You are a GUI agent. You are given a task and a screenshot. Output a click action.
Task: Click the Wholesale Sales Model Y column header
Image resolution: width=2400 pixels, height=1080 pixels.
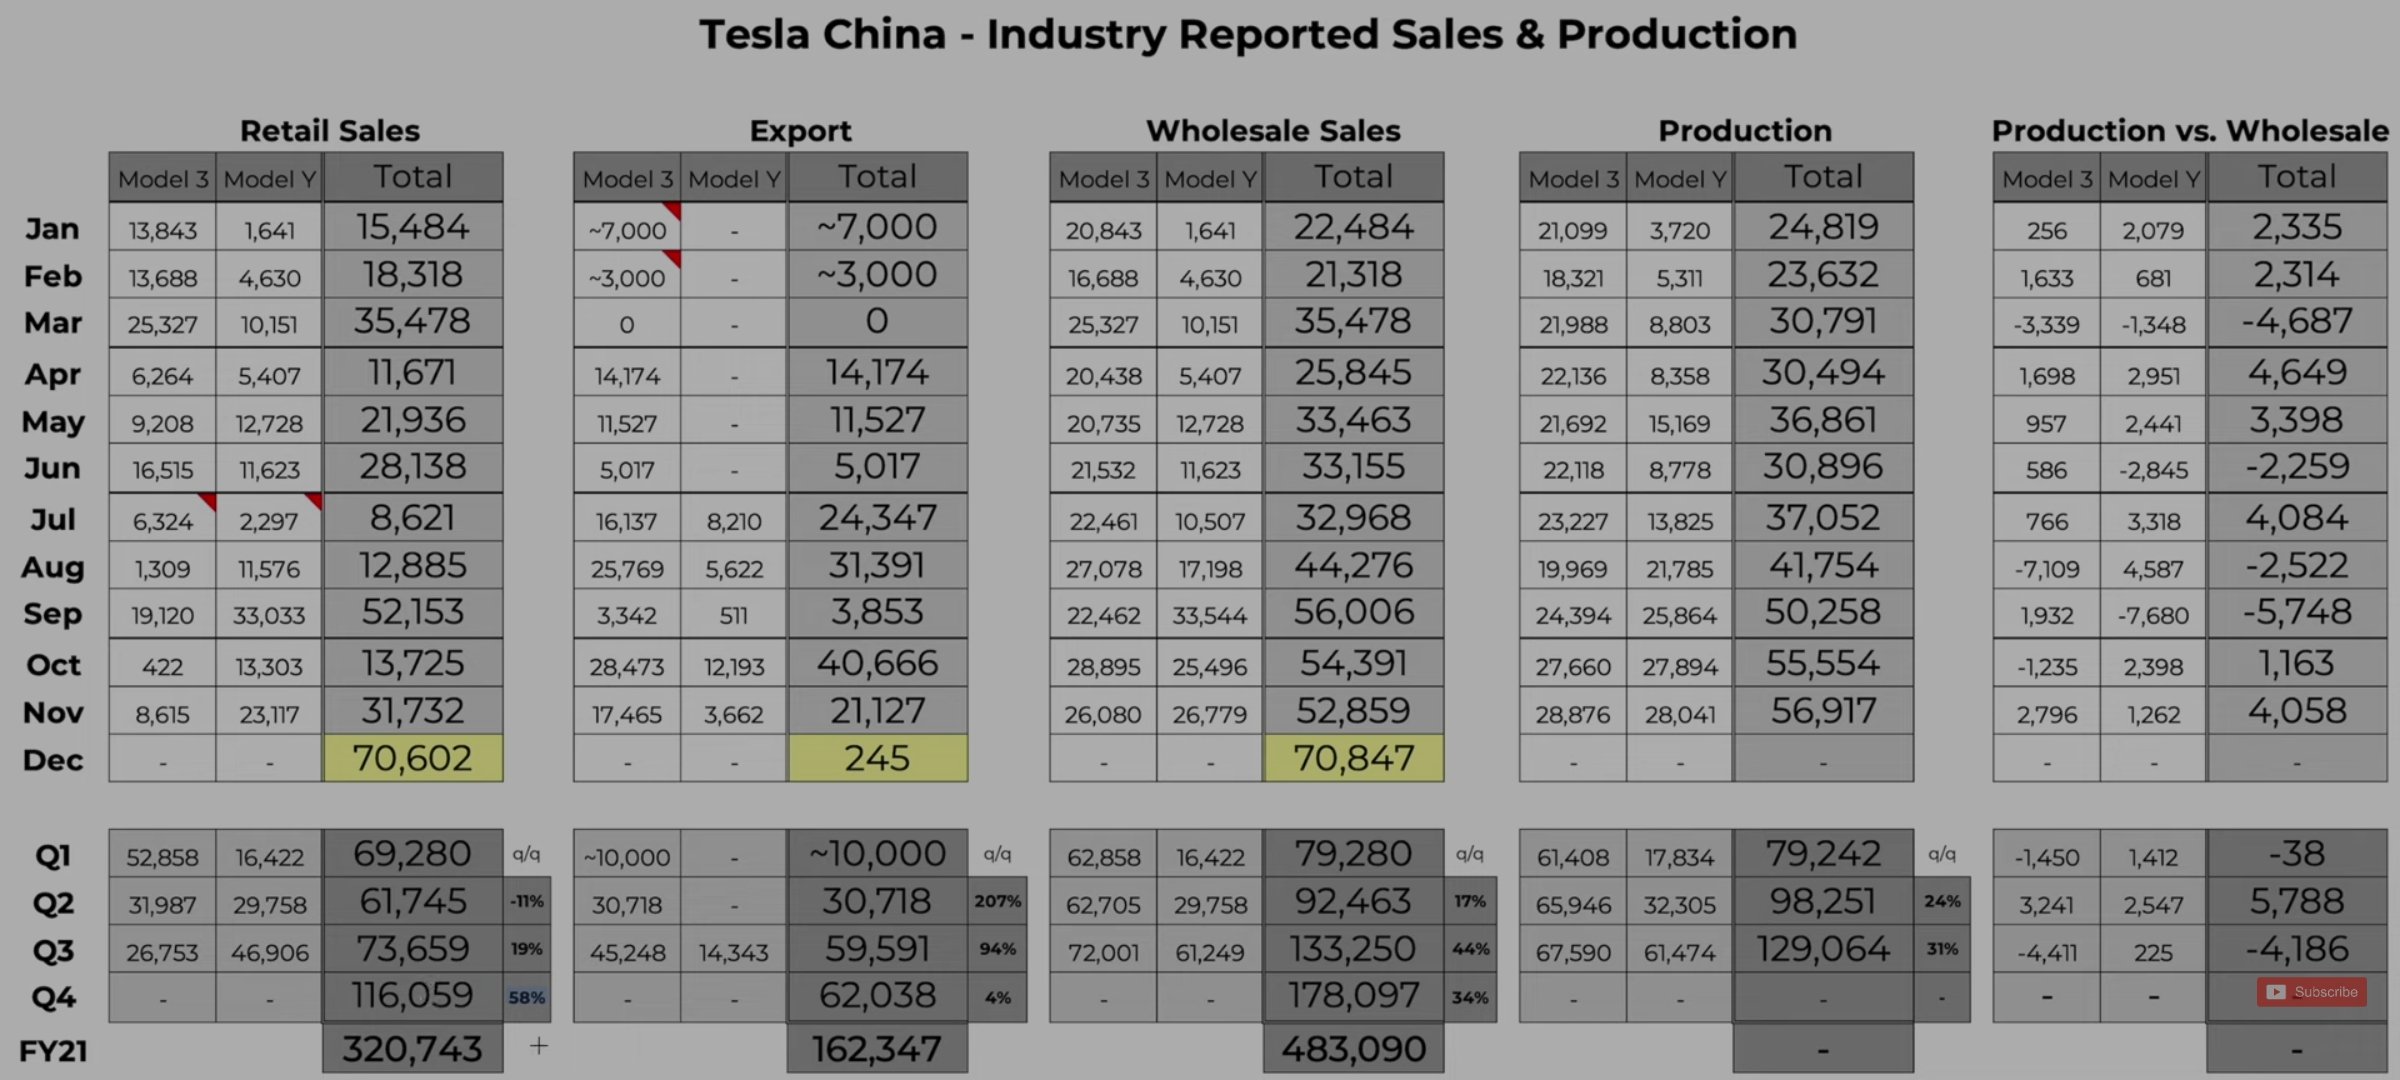pyautogui.click(x=1210, y=179)
